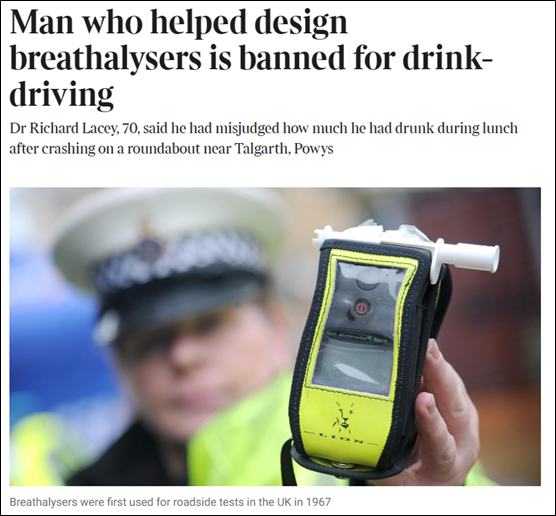
Task: Click the badge on the police hat
Action: coord(148,245)
